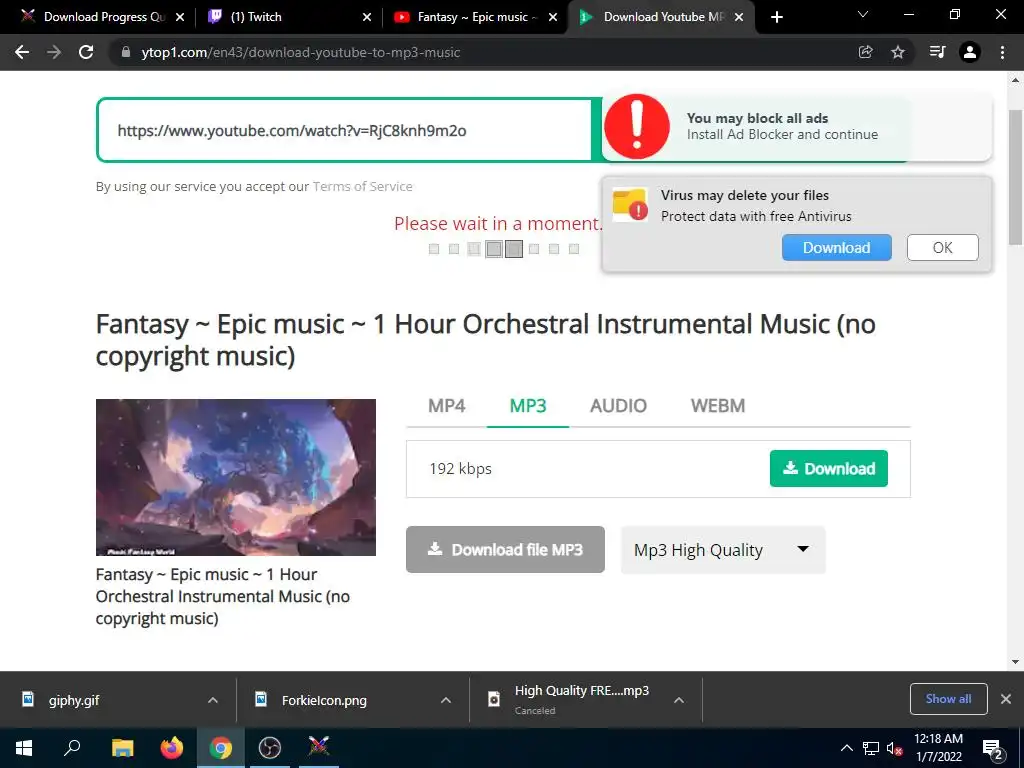
Task: Open crossed-swords app in taskbar
Action: tap(319, 748)
